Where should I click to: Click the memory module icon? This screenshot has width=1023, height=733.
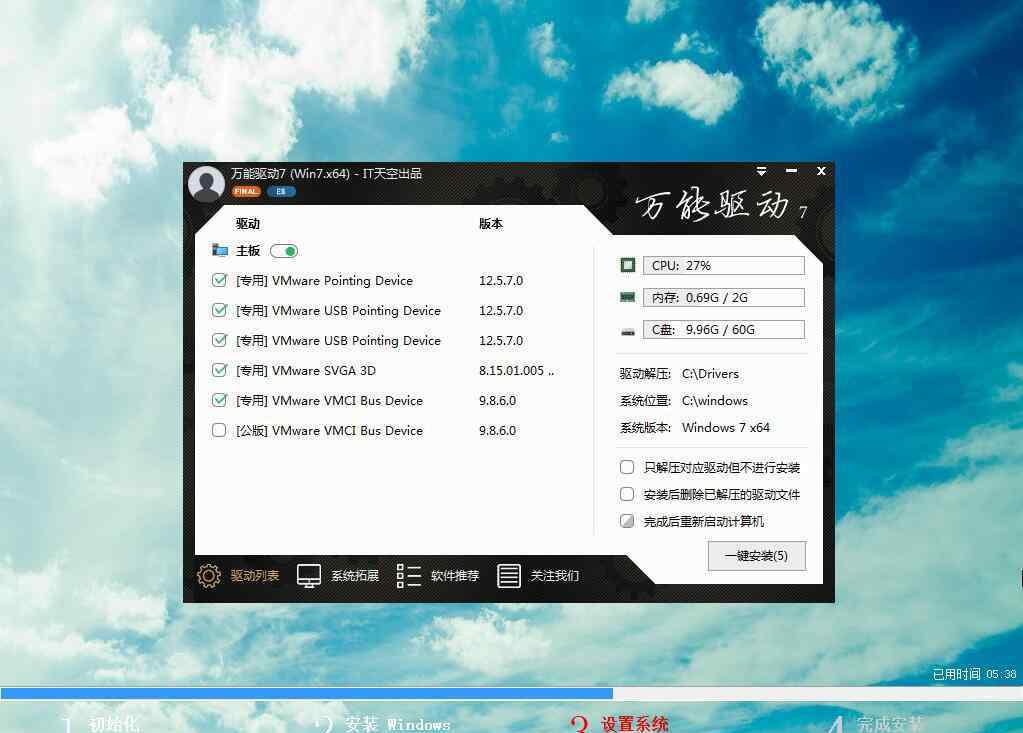[628, 297]
